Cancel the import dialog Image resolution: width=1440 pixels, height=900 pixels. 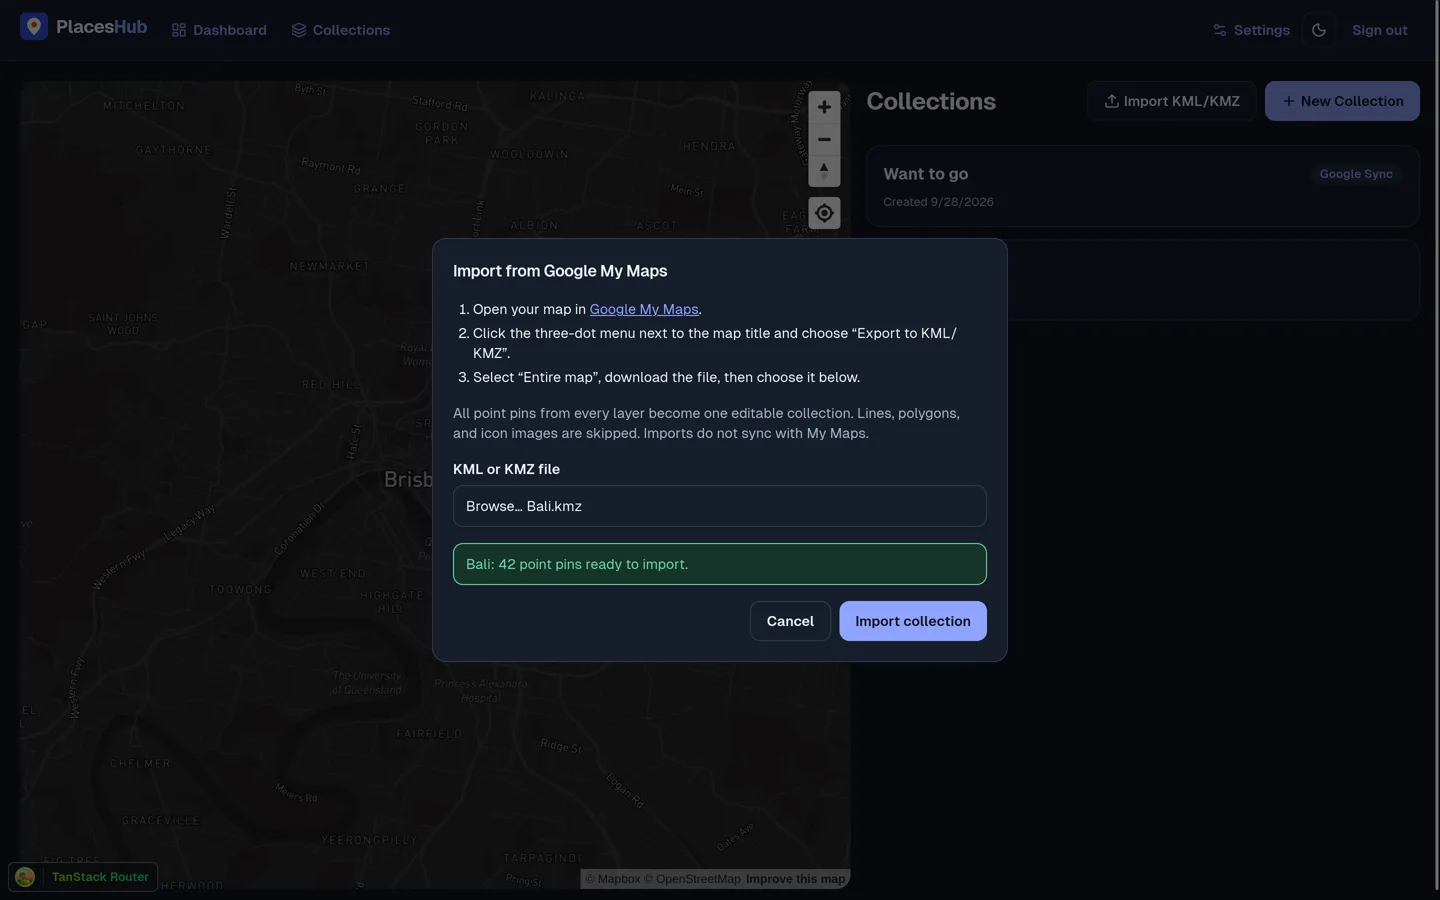coord(790,621)
